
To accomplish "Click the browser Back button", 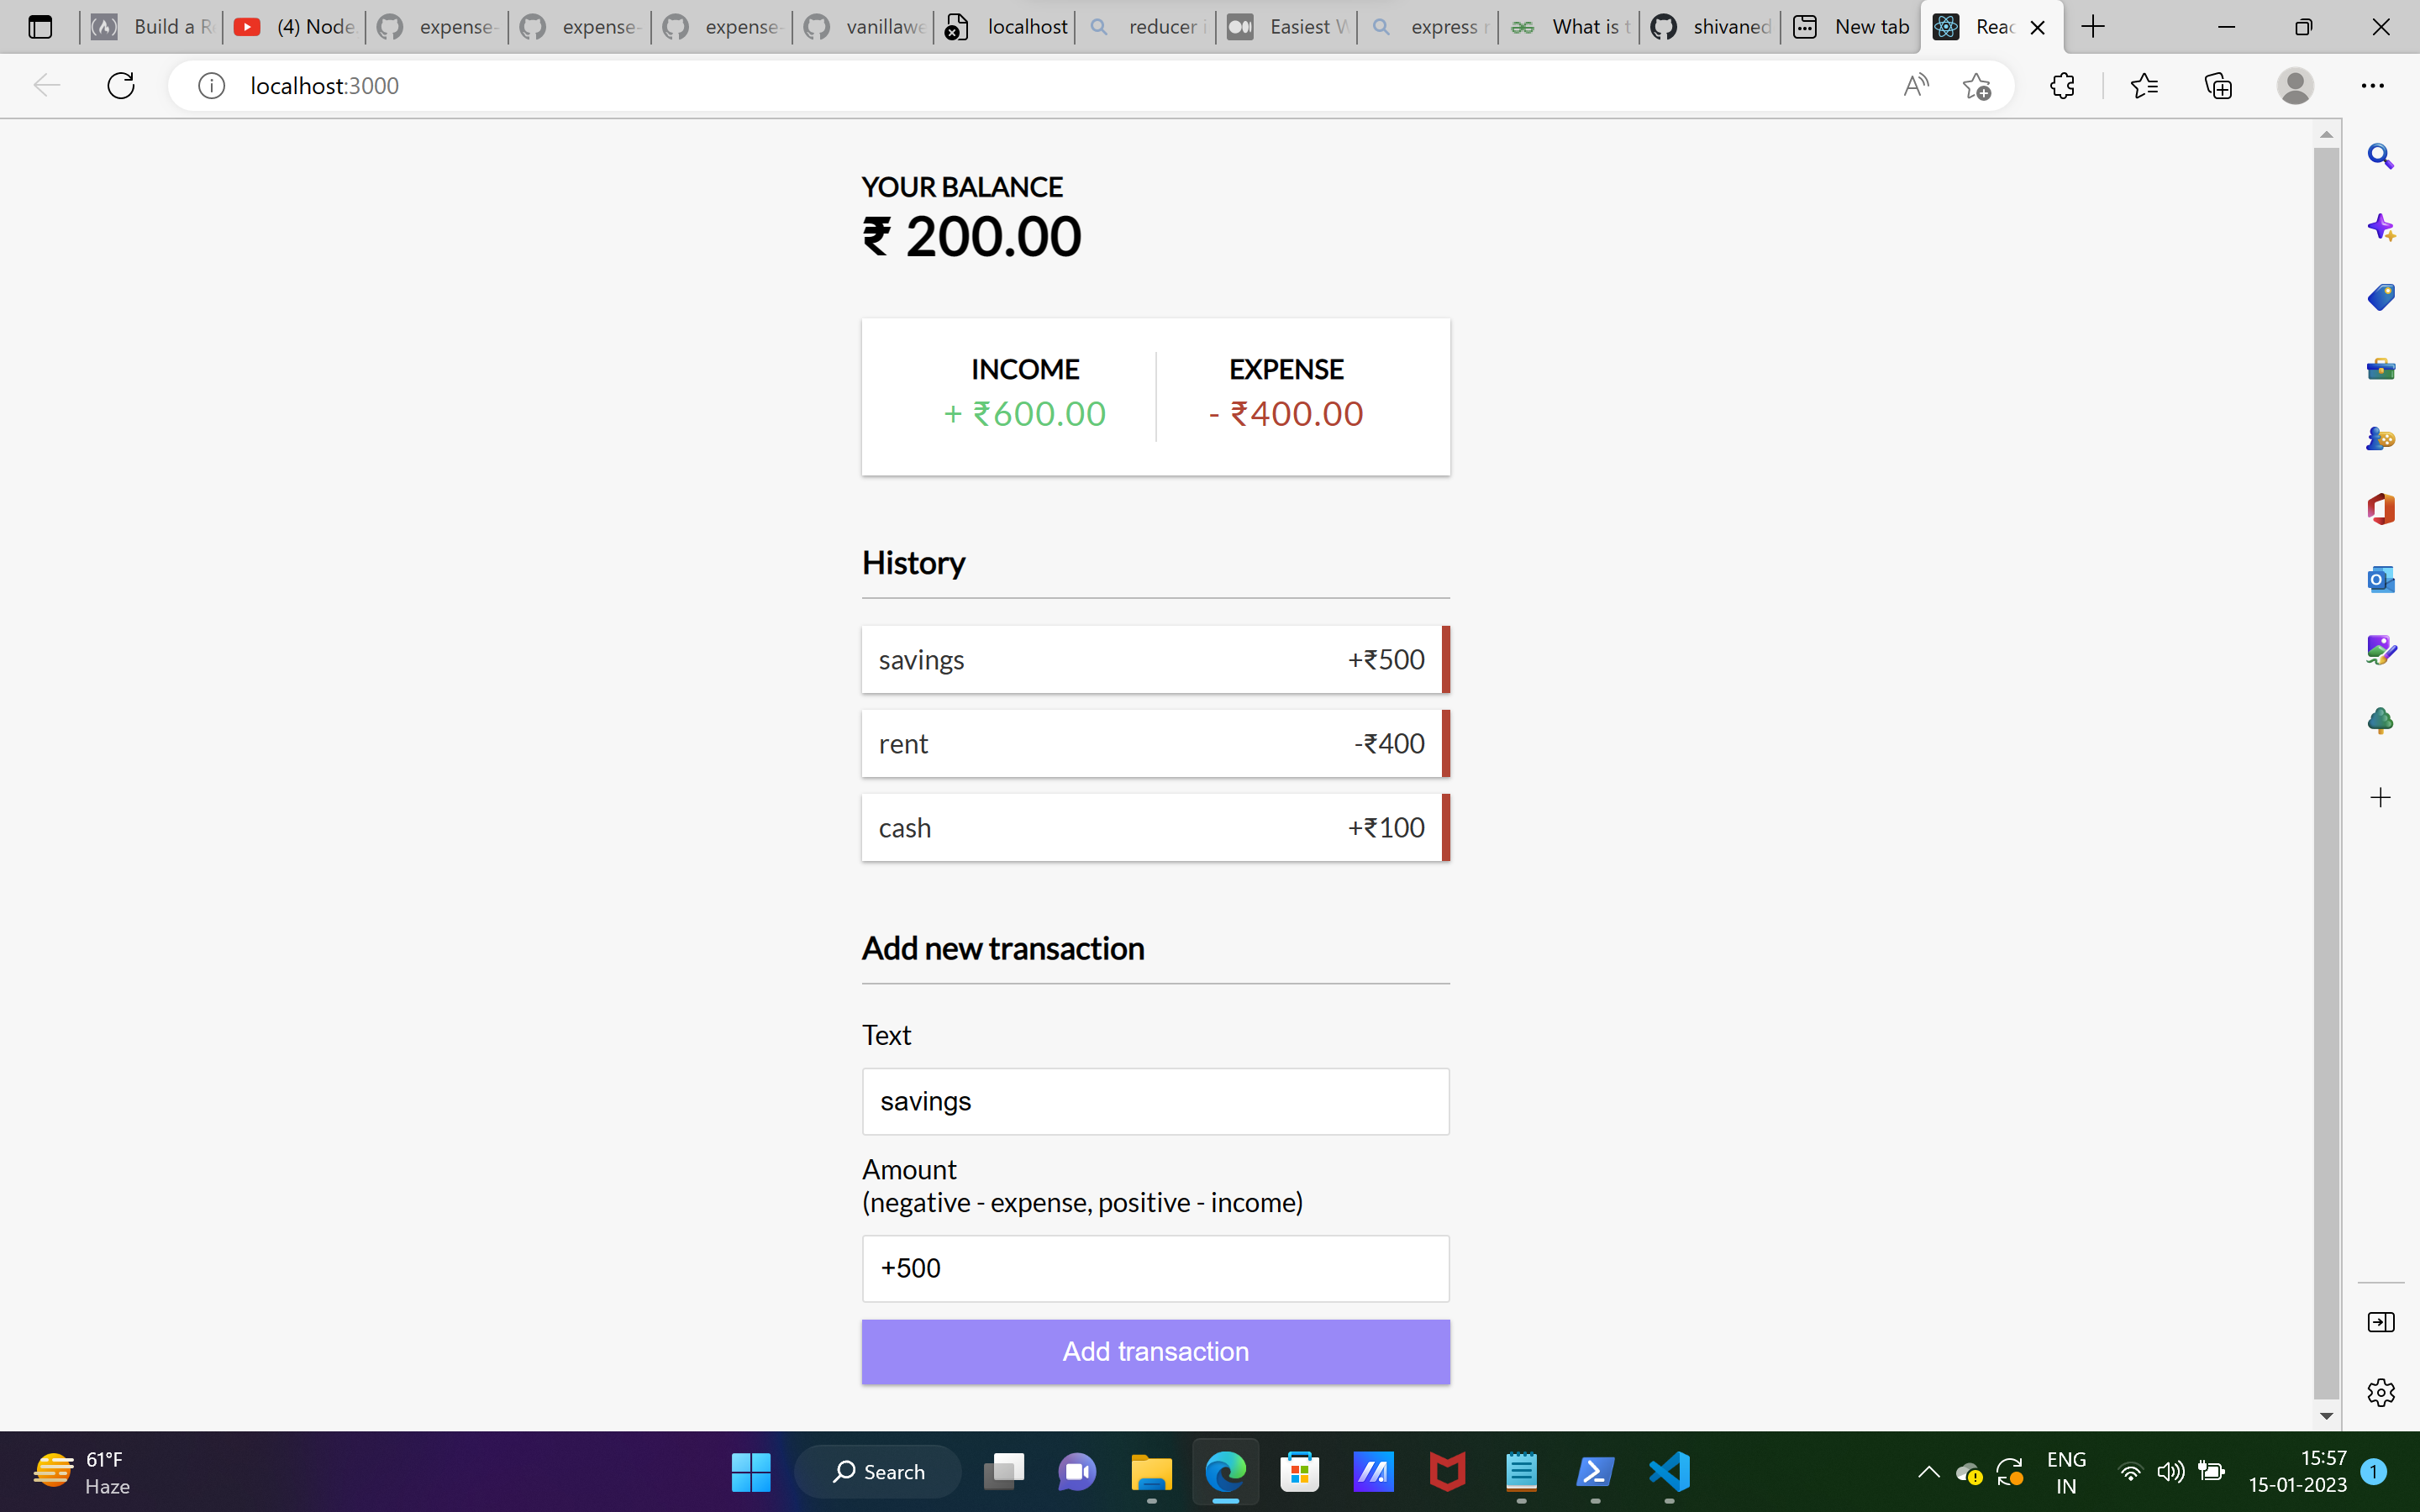I will [x=46, y=85].
